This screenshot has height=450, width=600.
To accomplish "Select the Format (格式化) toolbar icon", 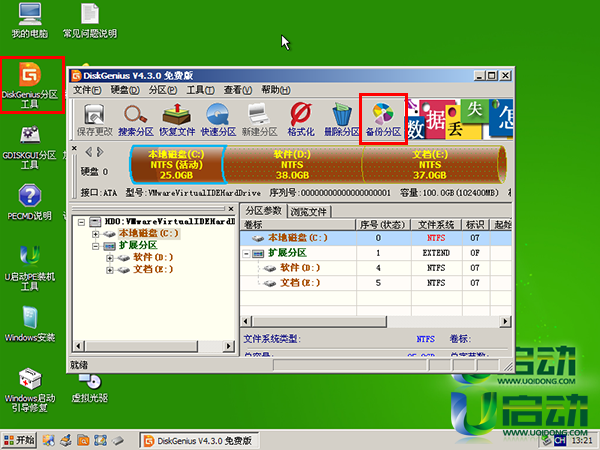I will (301, 120).
